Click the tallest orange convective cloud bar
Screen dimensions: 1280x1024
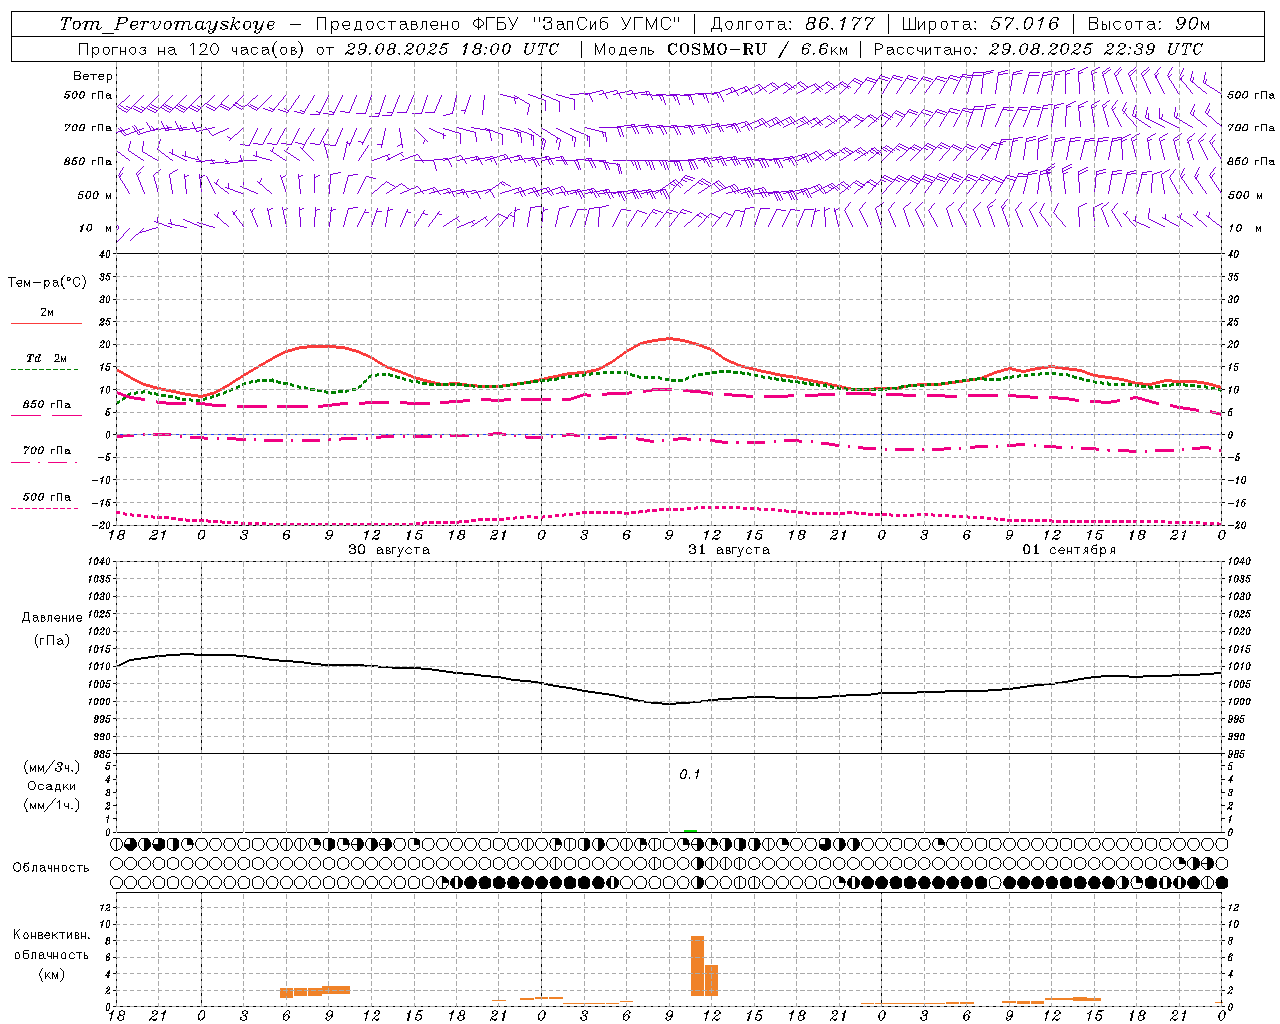click(x=697, y=966)
